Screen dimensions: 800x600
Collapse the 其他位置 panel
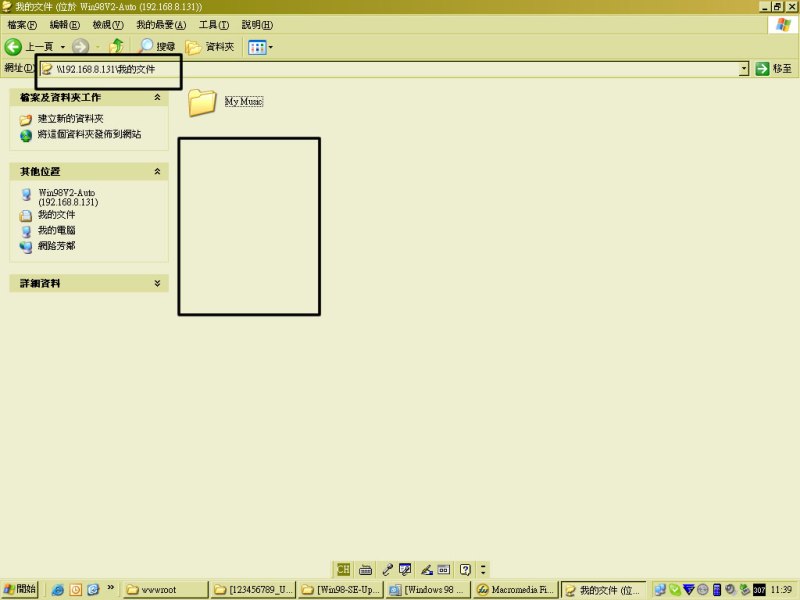[x=157, y=171]
